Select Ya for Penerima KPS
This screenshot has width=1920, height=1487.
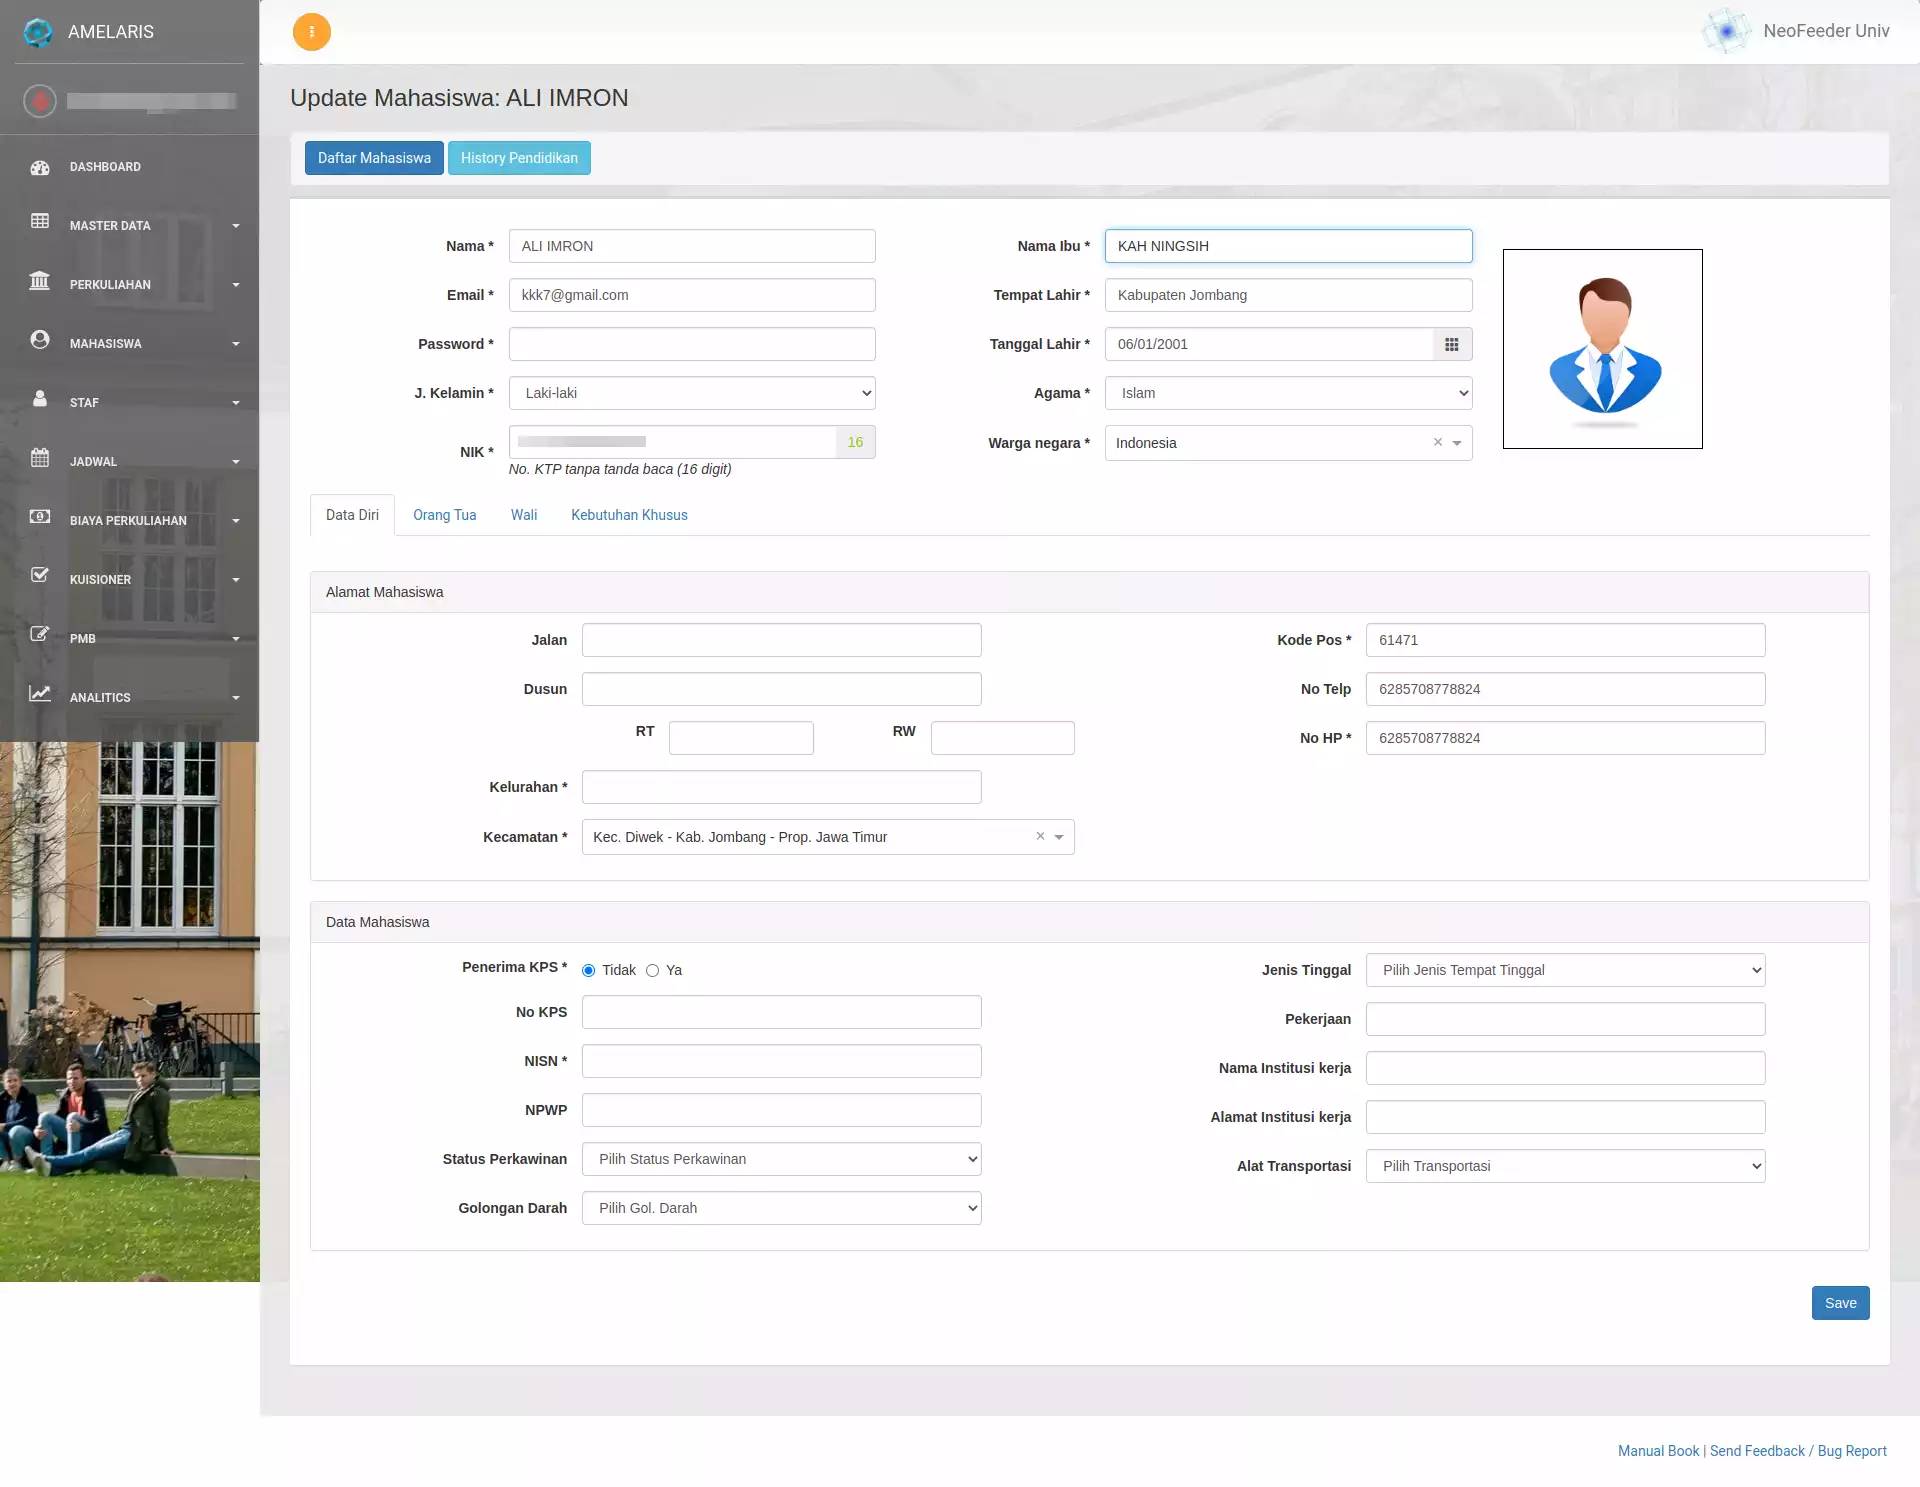click(x=653, y=970)
